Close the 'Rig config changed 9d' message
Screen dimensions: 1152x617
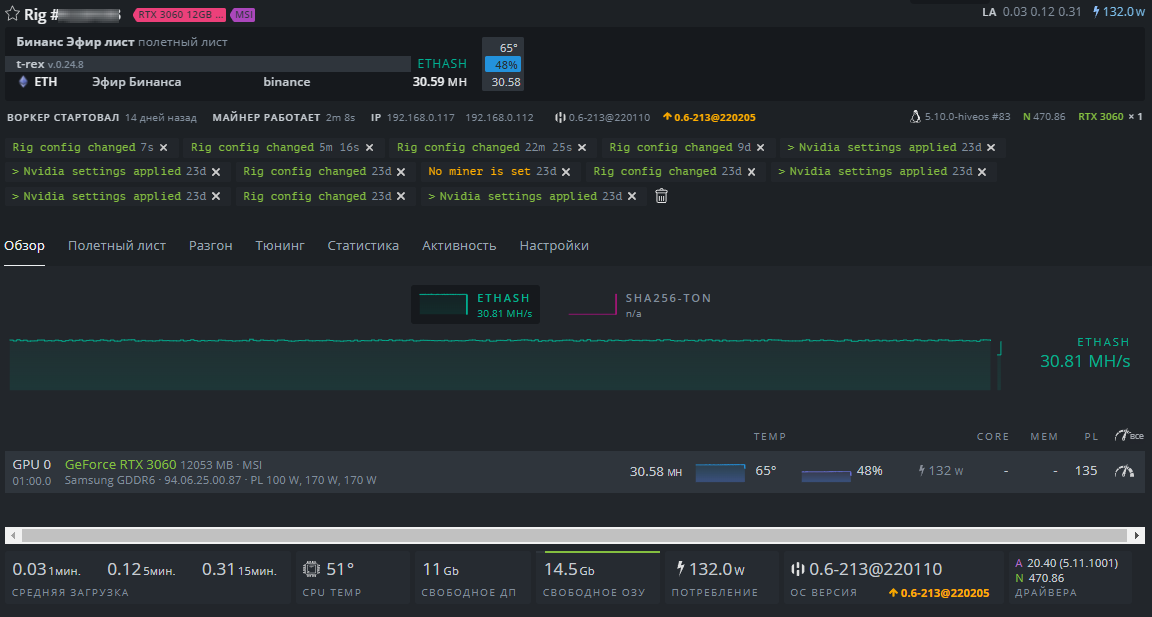(x=760, y=148)
